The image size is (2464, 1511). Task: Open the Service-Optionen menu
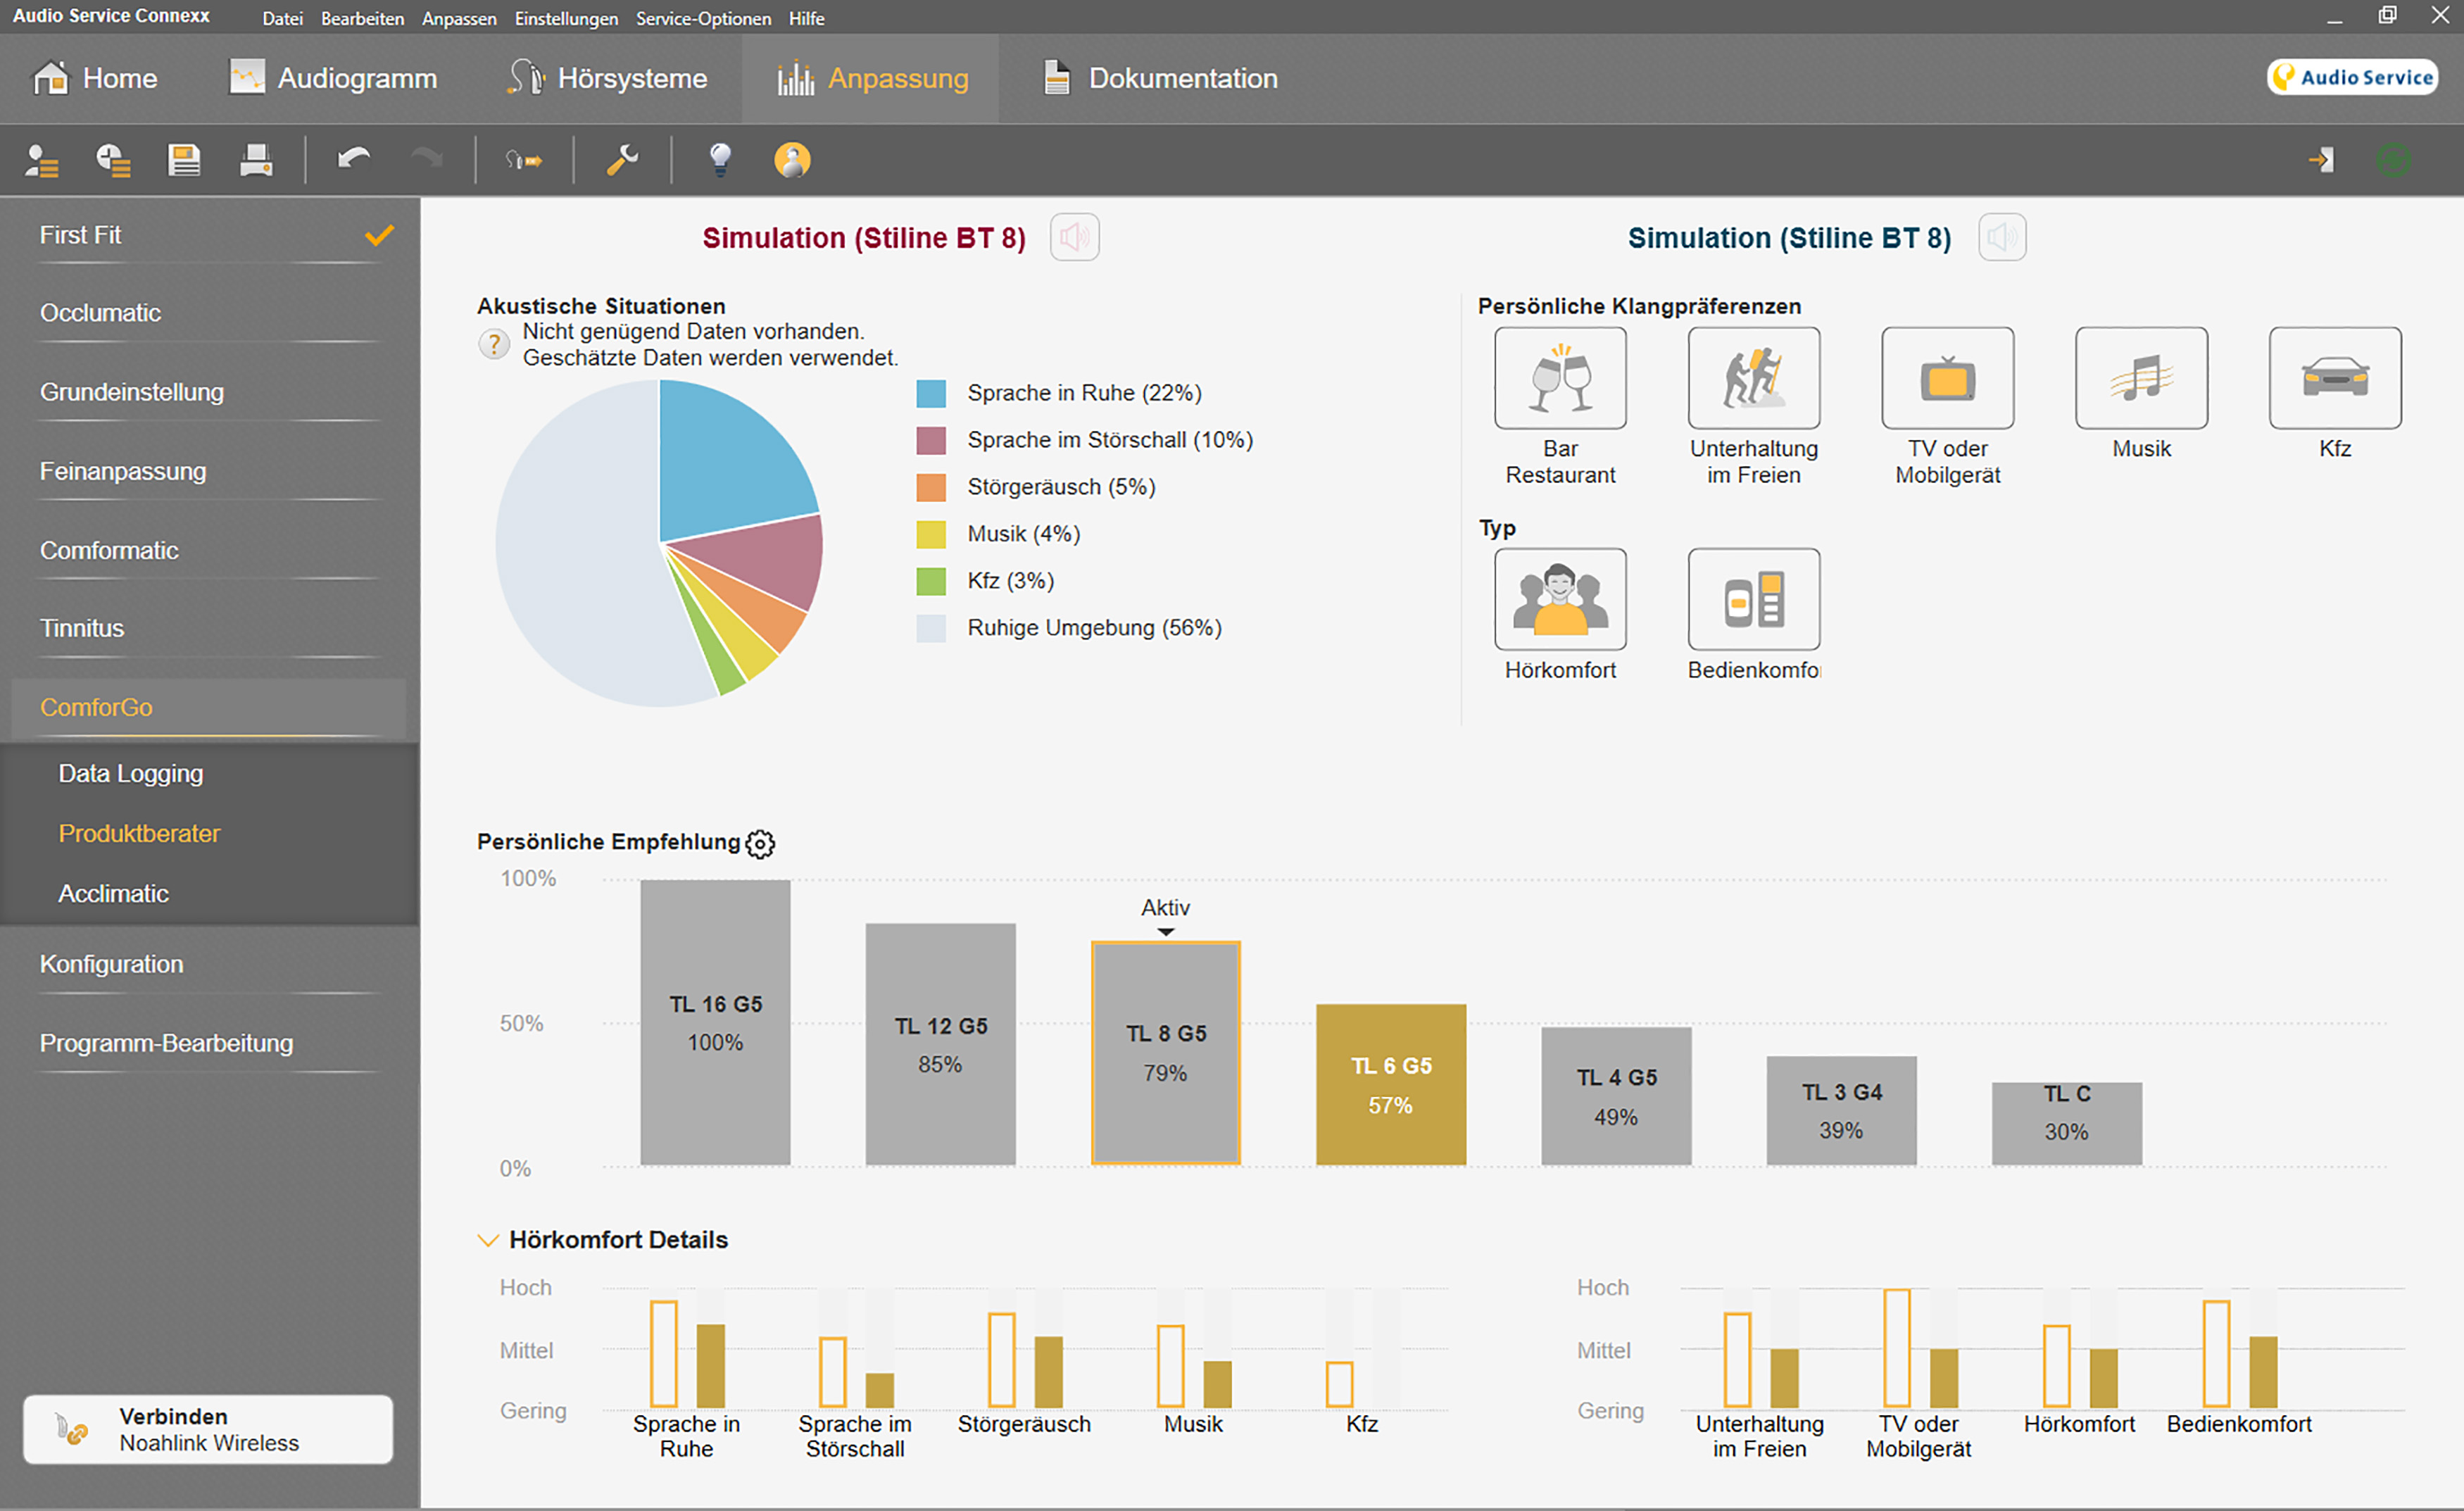[x=703, y=18]
